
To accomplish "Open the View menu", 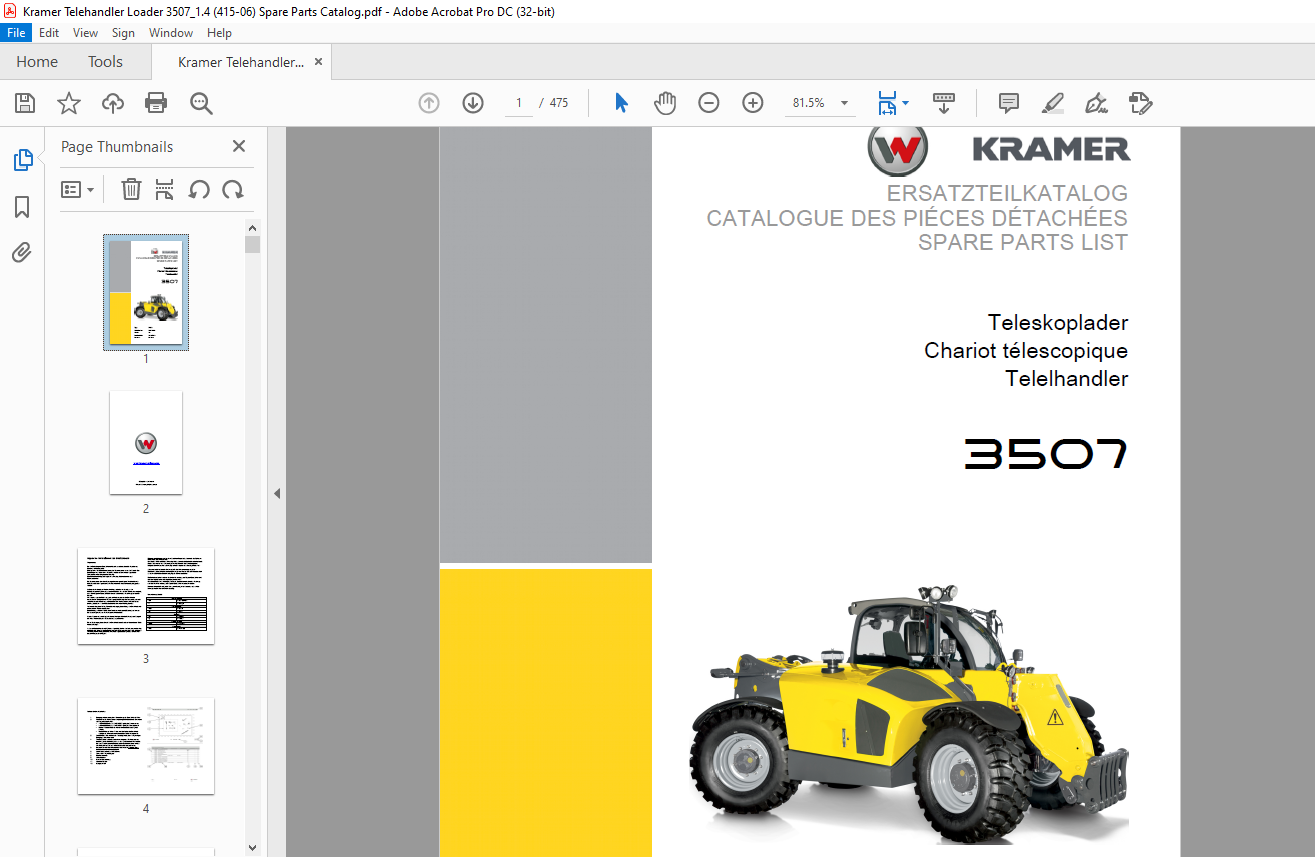I will pyautogui.click(x=86, y=33).
